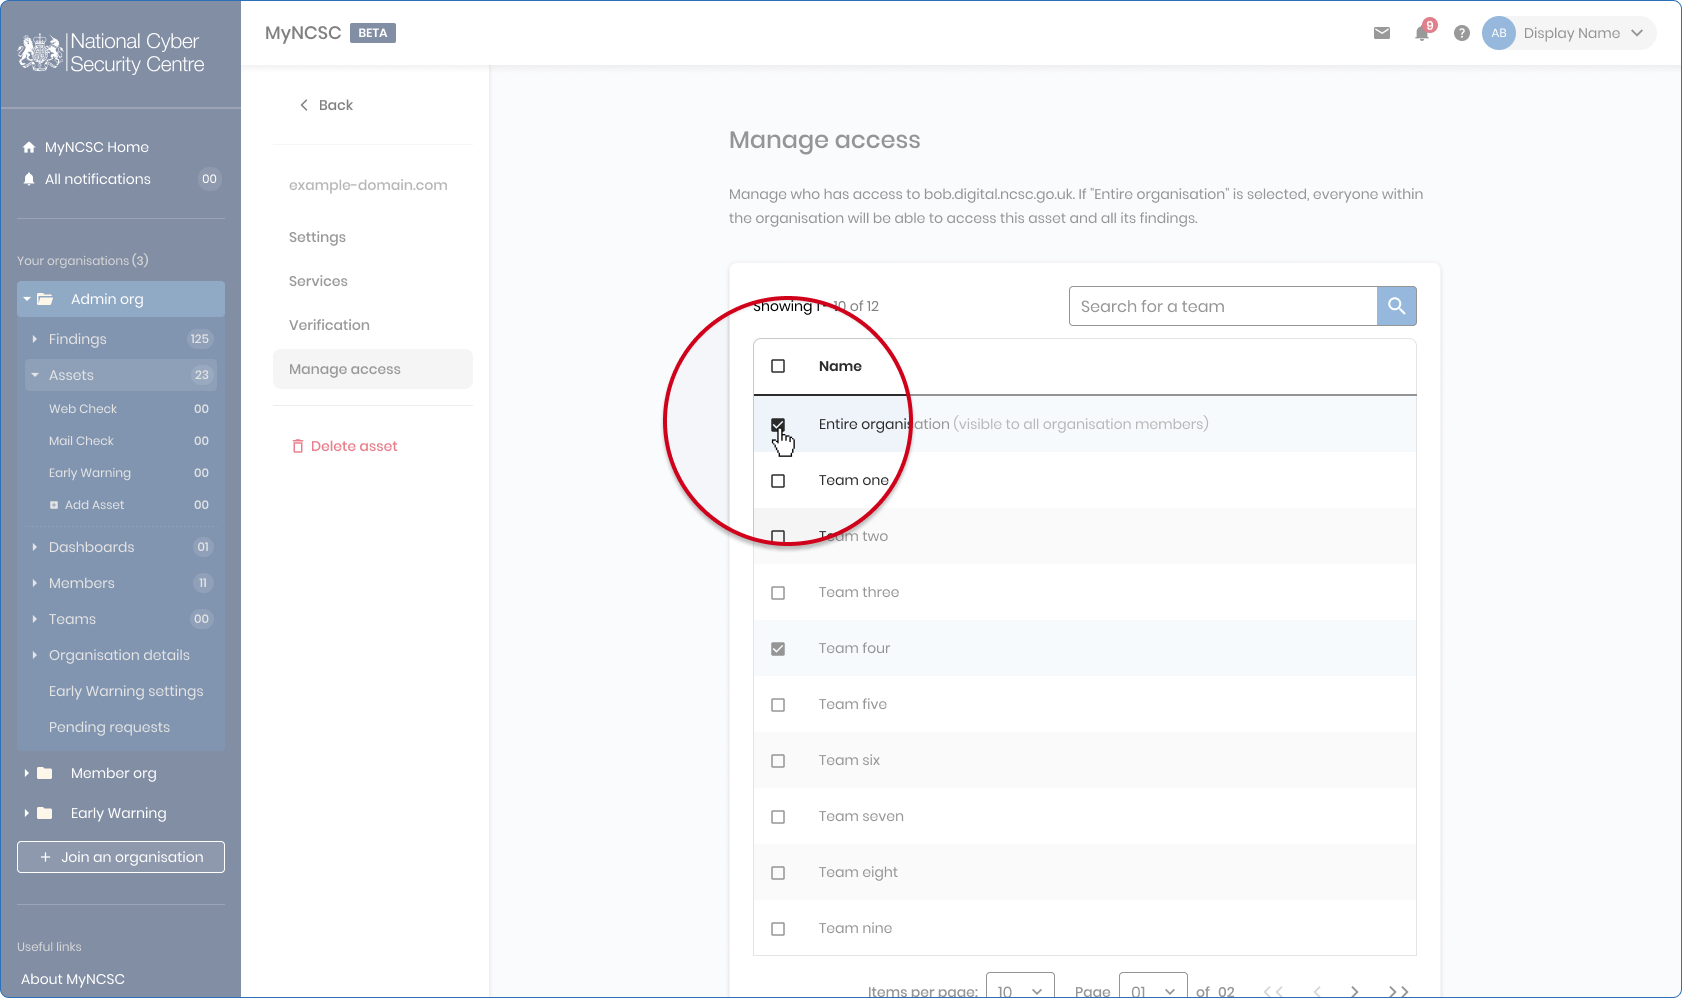This screenshot has width=1682, height=998.
Task: Open the Settings menu item
Action: click(317, 237)
